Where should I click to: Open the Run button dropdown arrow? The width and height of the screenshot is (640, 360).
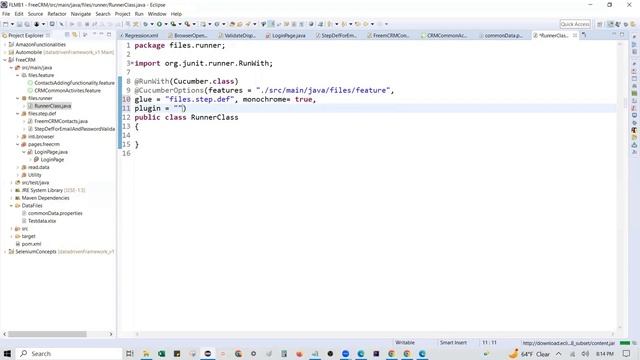[166, 24]
